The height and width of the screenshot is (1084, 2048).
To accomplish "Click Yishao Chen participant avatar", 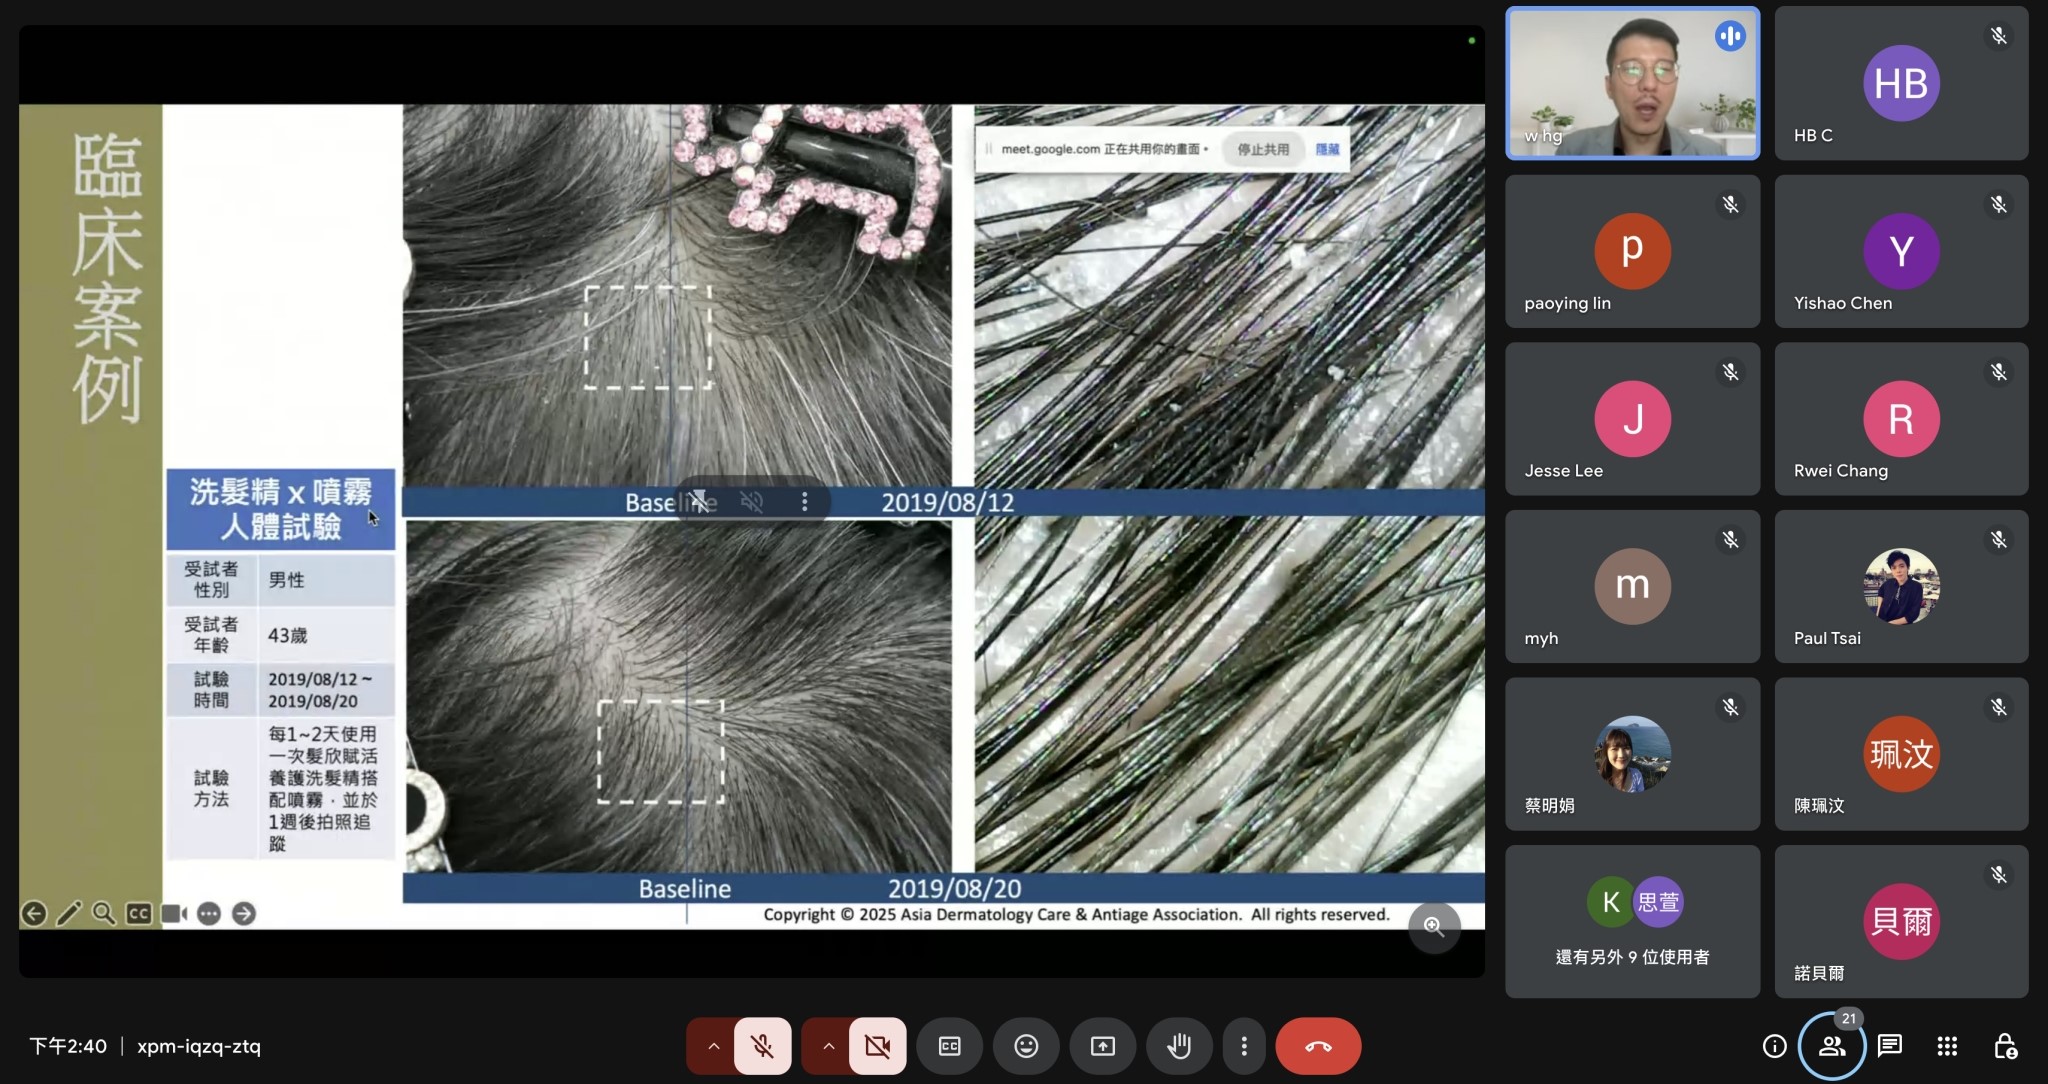I will (1901, 250).
